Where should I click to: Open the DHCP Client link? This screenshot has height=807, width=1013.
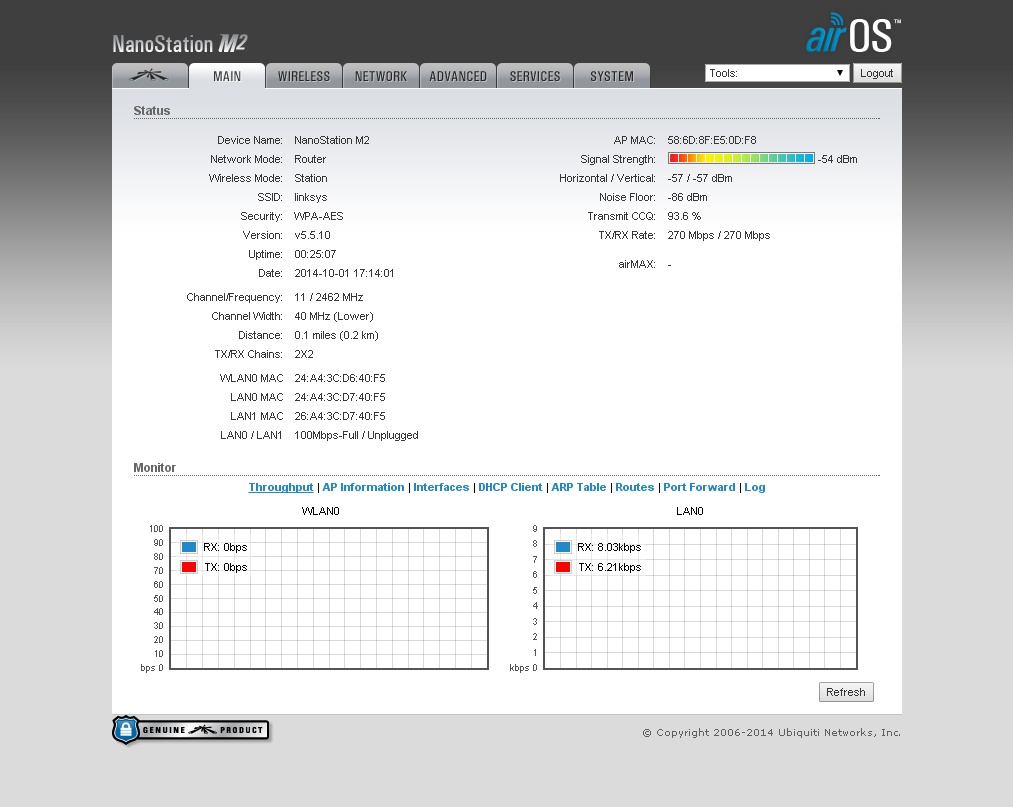510,487
